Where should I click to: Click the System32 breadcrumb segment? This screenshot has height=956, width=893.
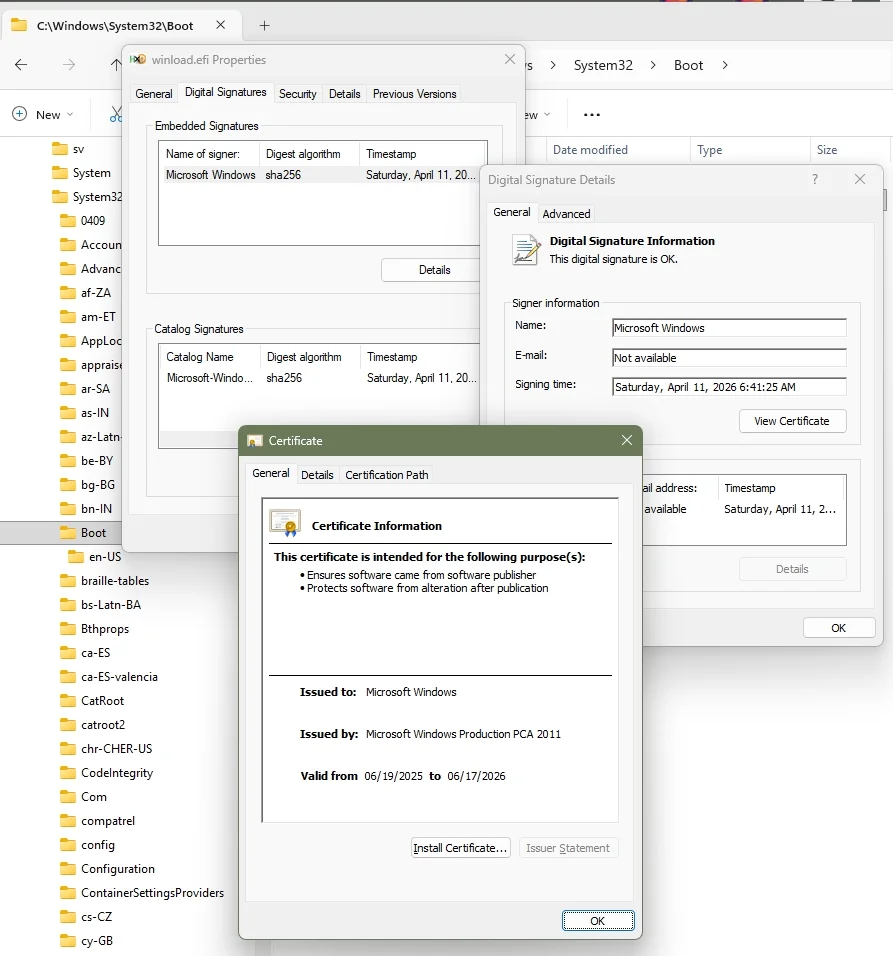603,65
